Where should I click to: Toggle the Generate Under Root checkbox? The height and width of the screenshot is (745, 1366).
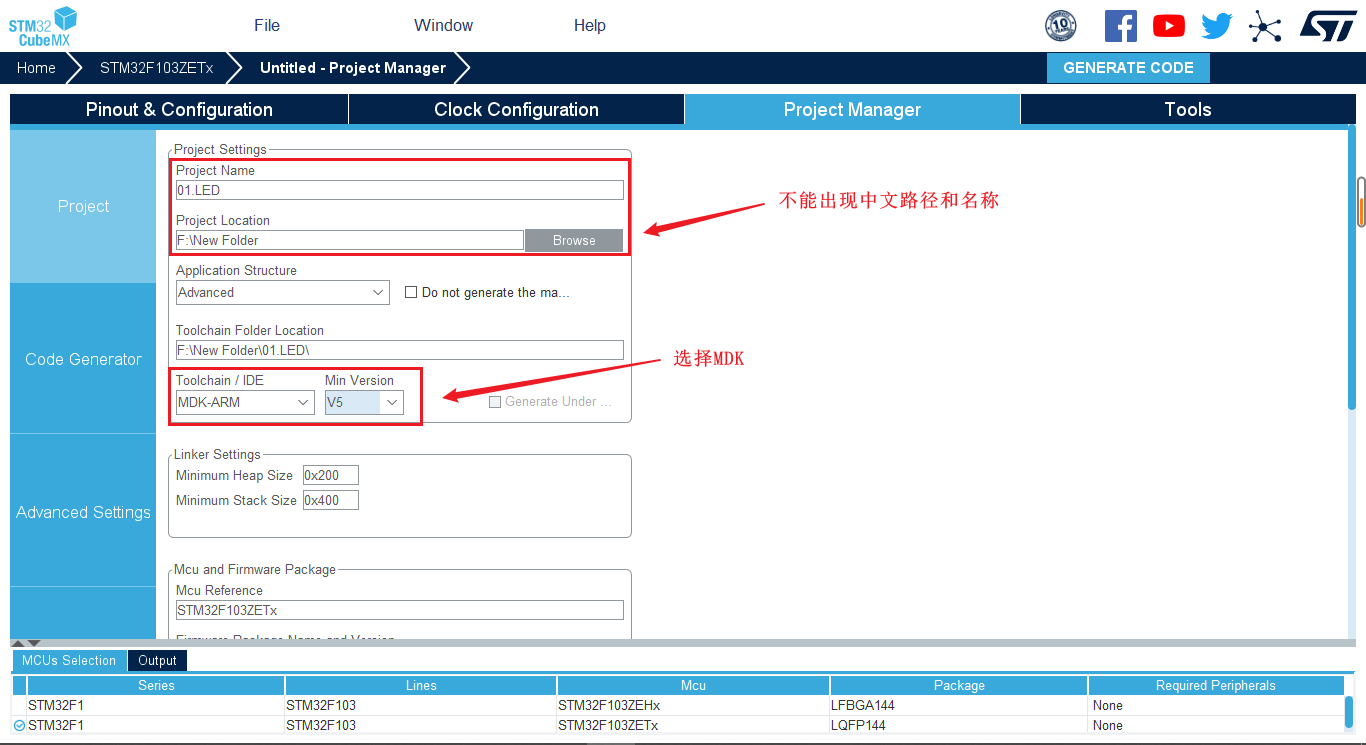click(x=495, y=402)
